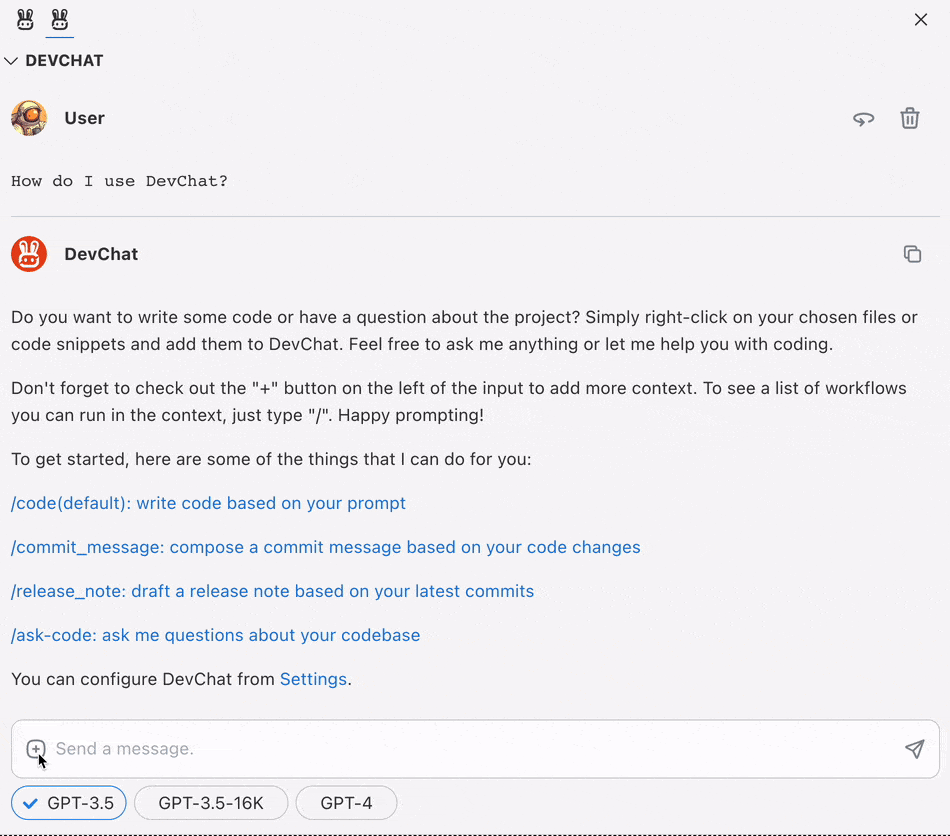950x836 pixels.
Task: Click the red DevChat bot avatar
Action: point(29,254)
